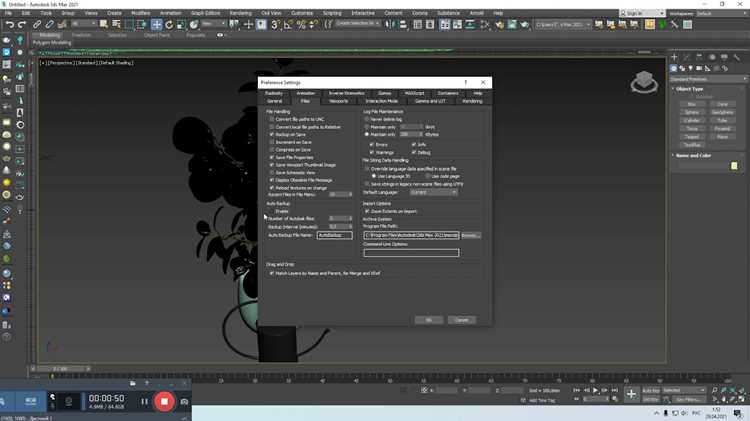Open the Rendering menu in menu bar
This screenshot has width=750, height=421.
(241, 13)
